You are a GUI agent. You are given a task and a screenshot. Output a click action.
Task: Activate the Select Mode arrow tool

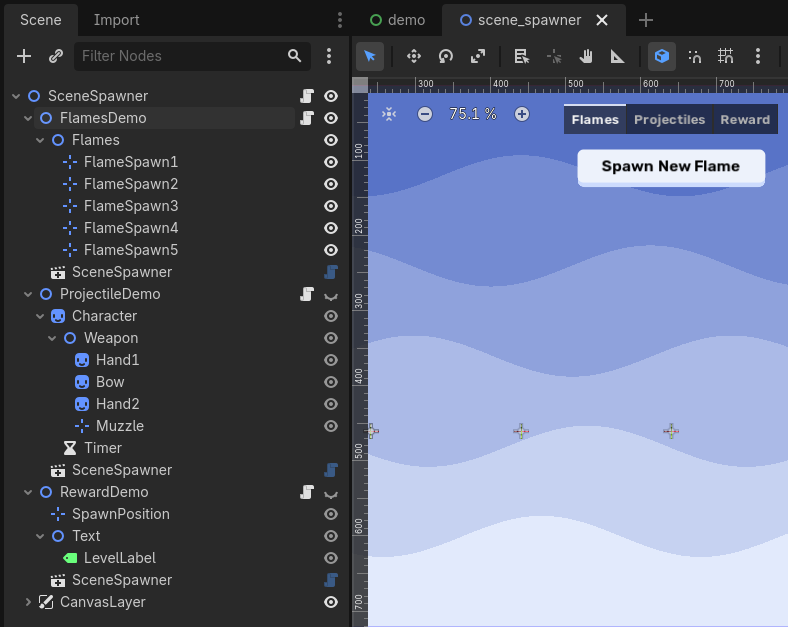(370, 56)
